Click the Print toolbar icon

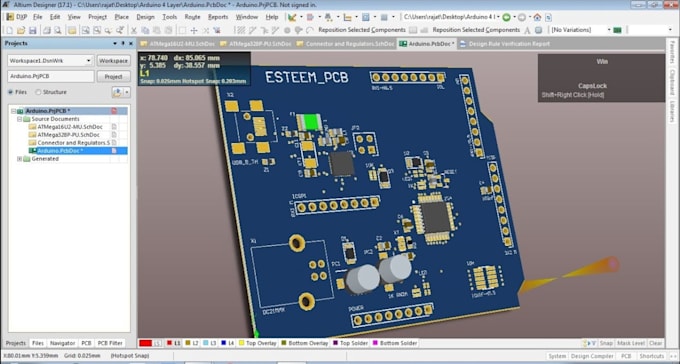coord(46,30)
